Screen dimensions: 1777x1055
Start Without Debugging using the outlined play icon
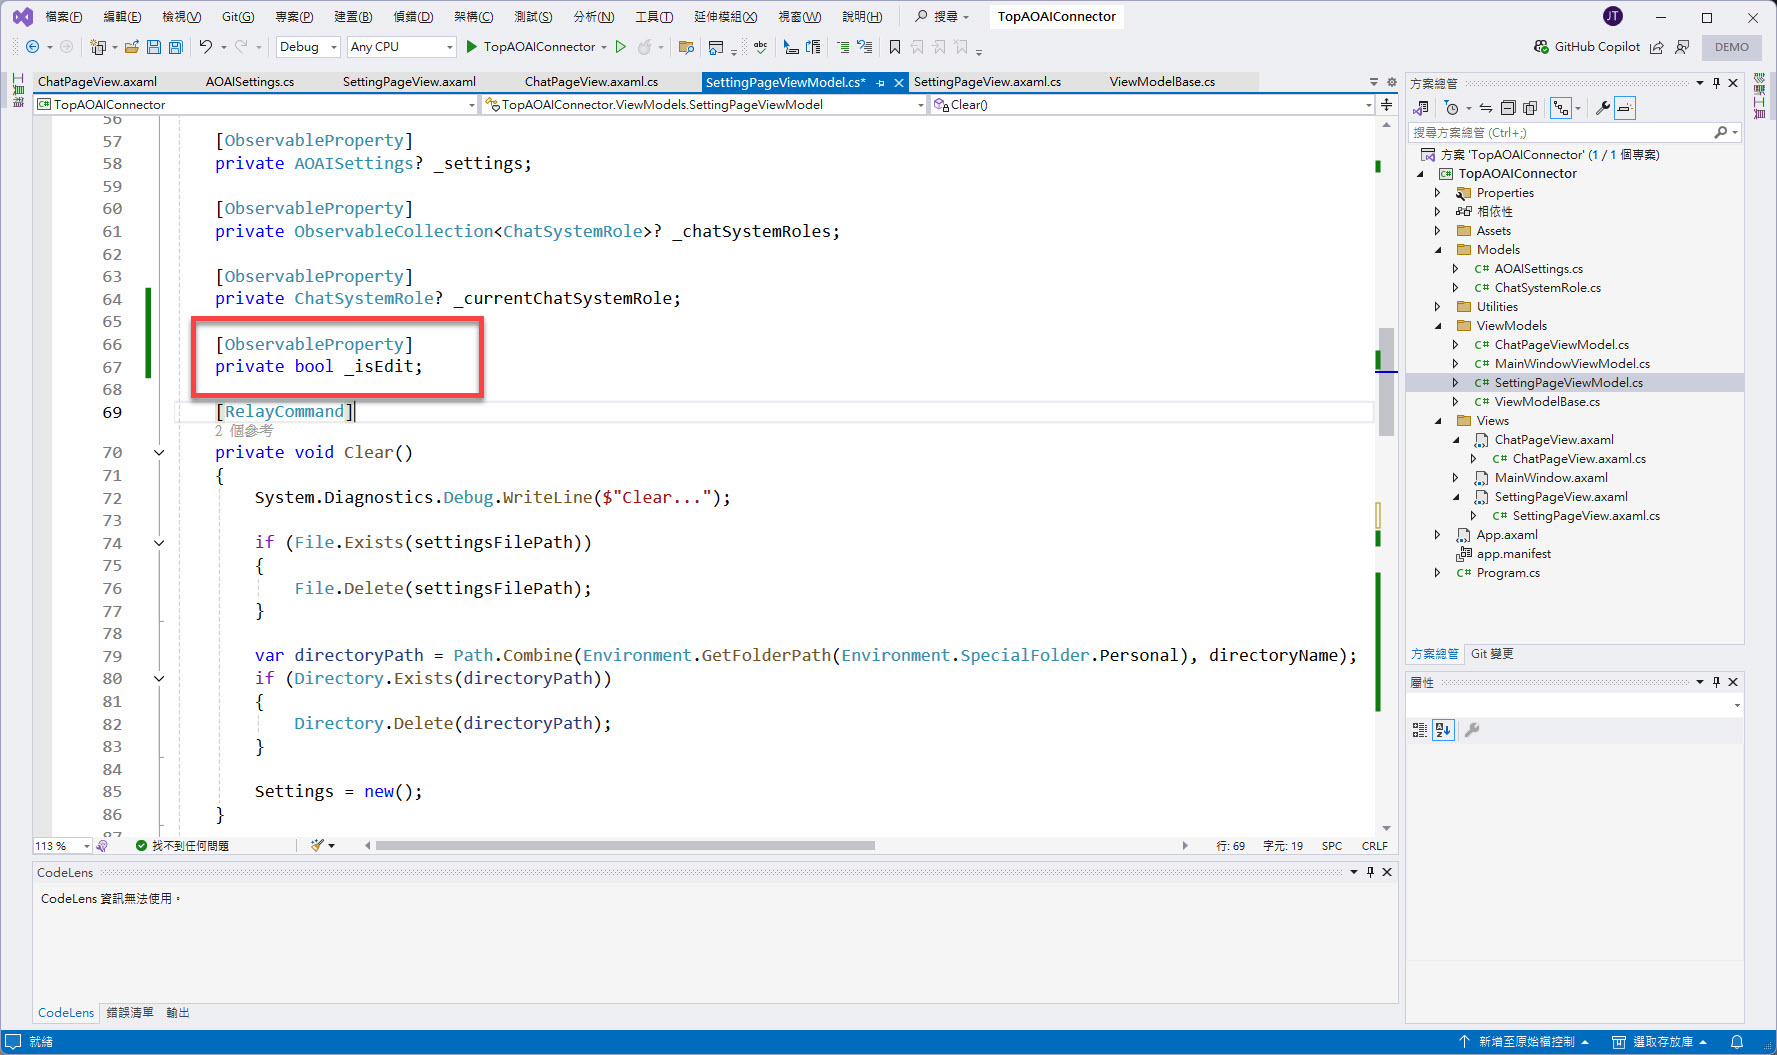click(x=621, y=47)
